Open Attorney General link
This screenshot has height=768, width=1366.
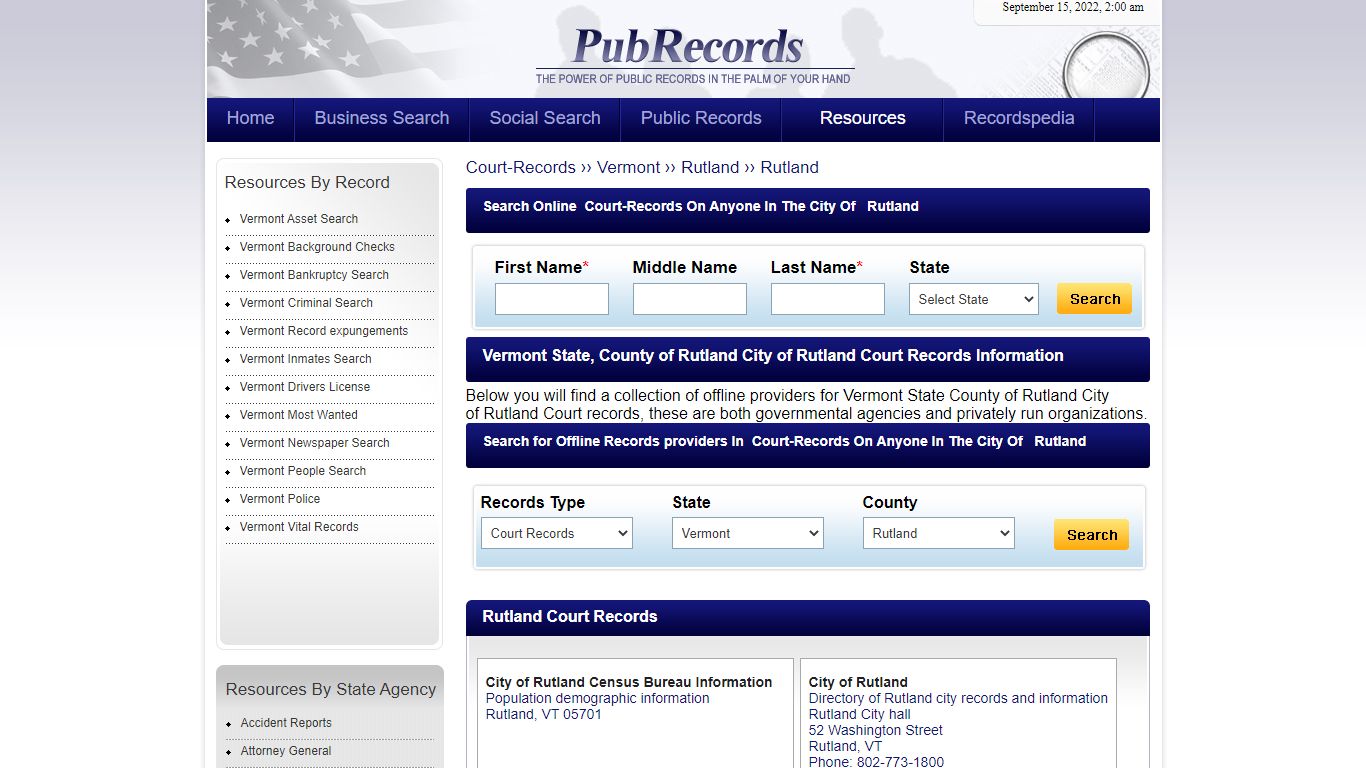[x=286, y=751]
